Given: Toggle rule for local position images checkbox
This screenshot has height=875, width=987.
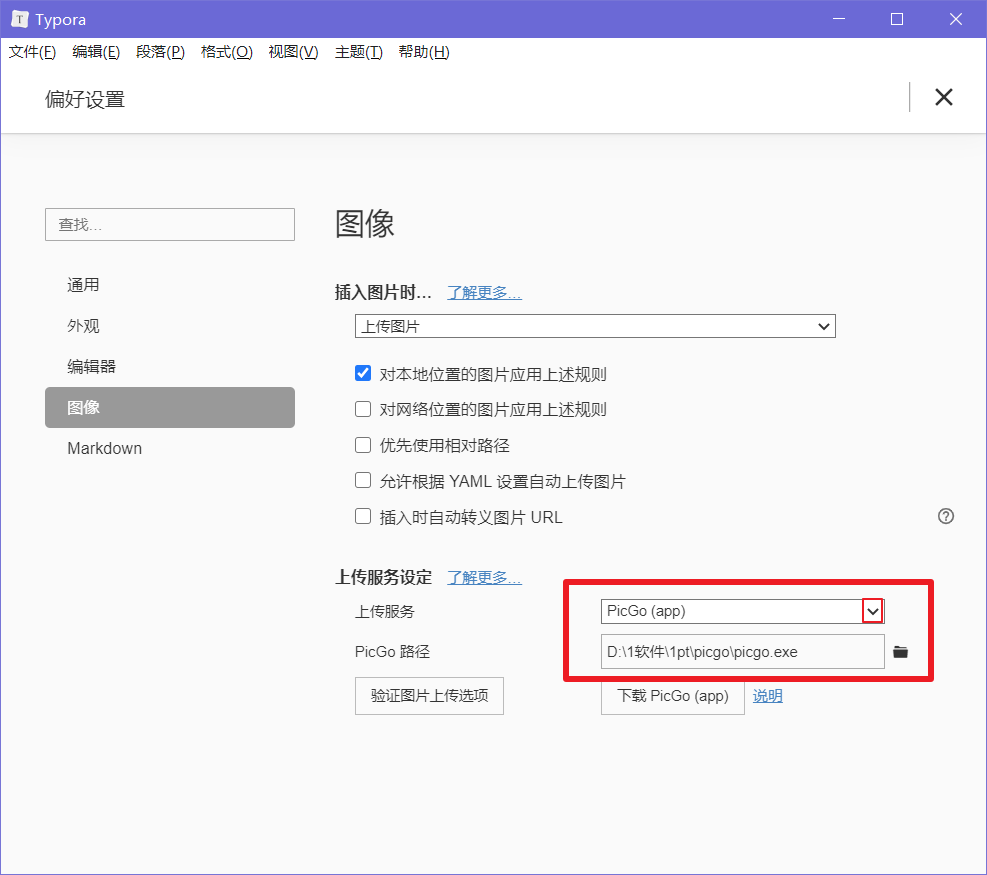Looking at the screenshot, I should pyautogui.click(x=363, y=373).
